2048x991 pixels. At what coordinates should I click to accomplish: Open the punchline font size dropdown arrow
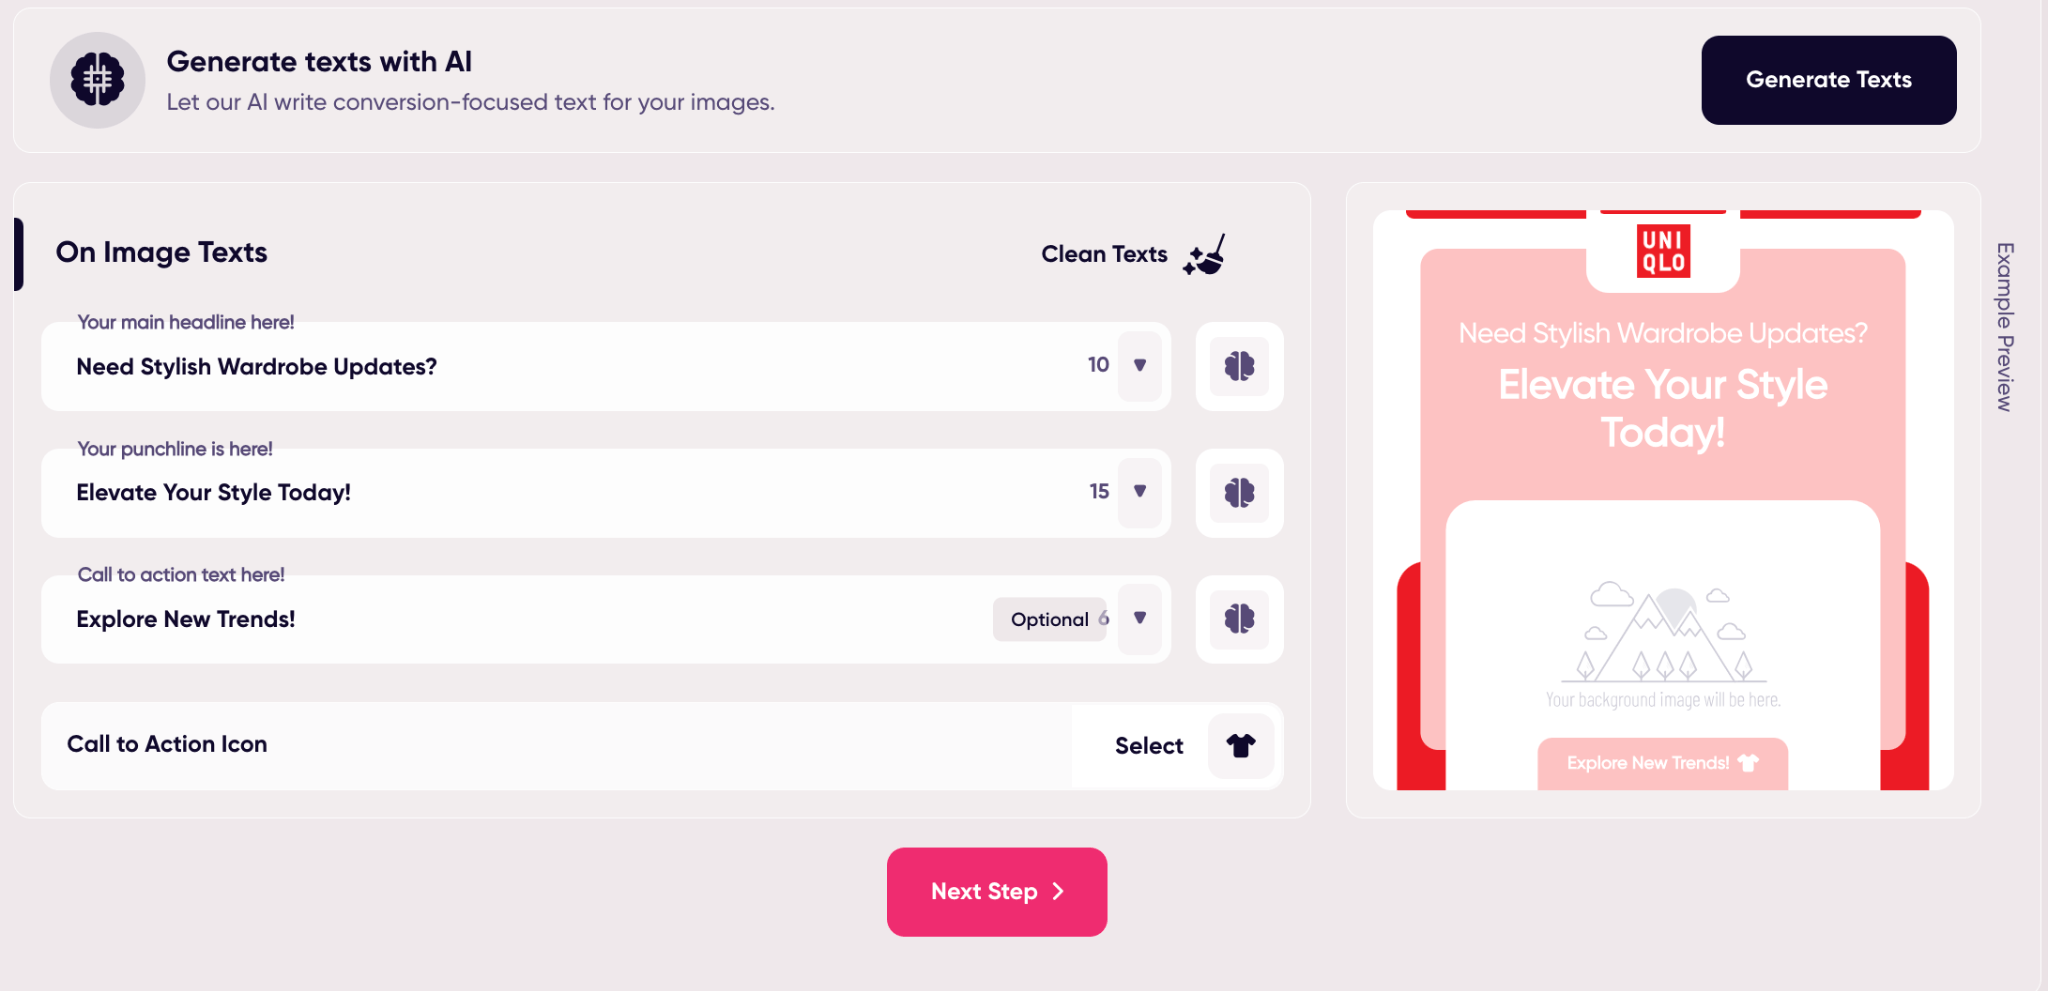coord(1139,491)
